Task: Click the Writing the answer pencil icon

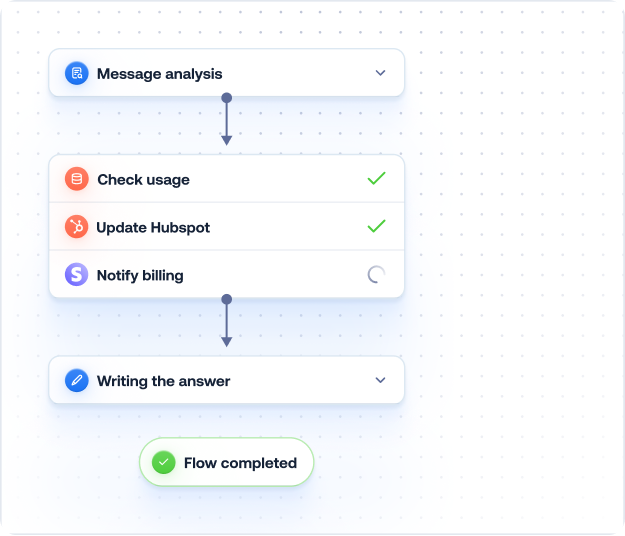Action: click(77, 381)
